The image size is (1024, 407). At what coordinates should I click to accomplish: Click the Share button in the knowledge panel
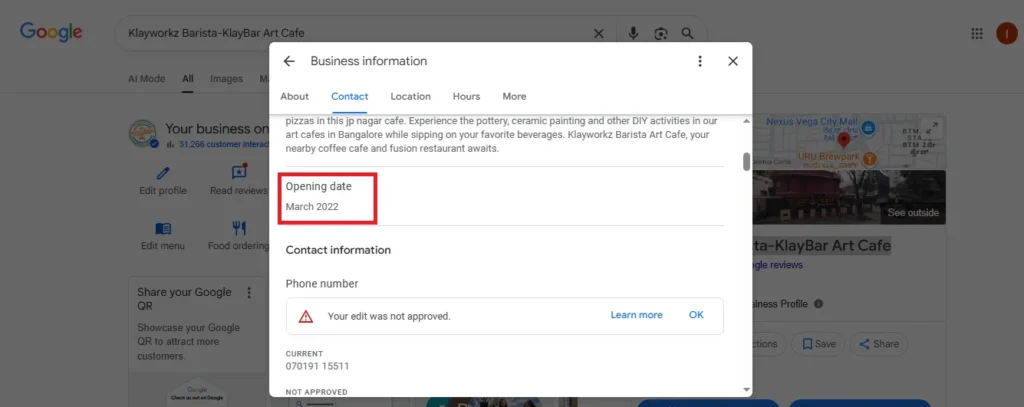point(878,344)
